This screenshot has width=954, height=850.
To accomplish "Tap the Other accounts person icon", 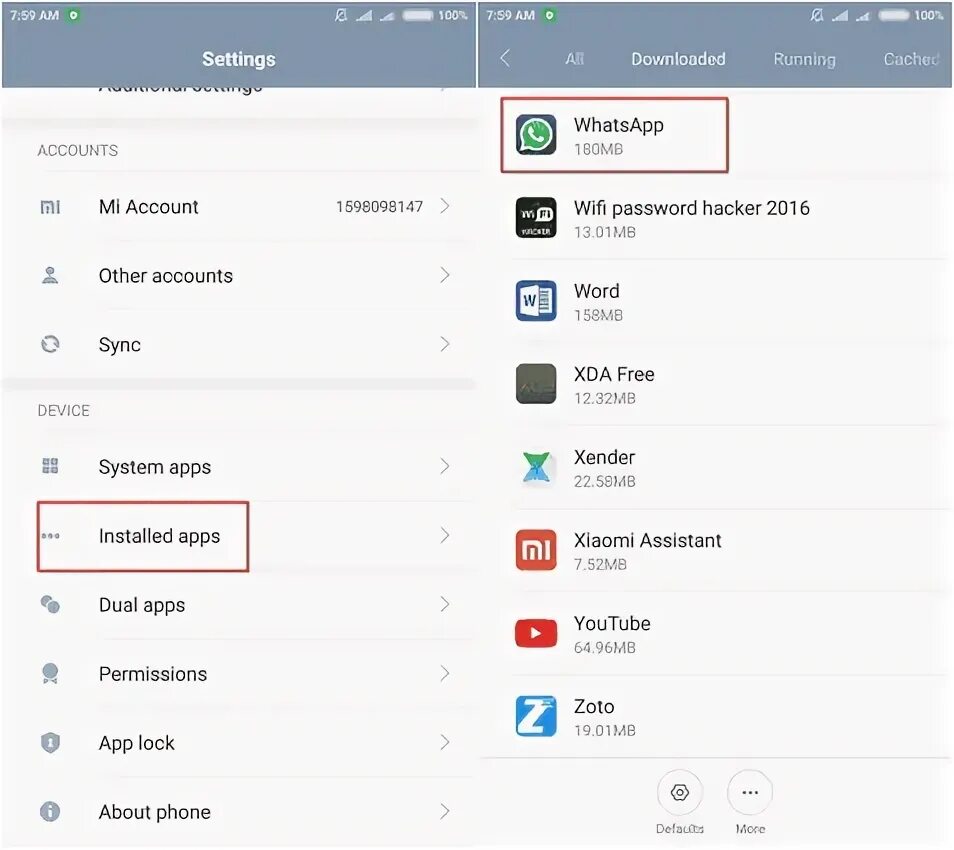I will [x=50, y=276].
